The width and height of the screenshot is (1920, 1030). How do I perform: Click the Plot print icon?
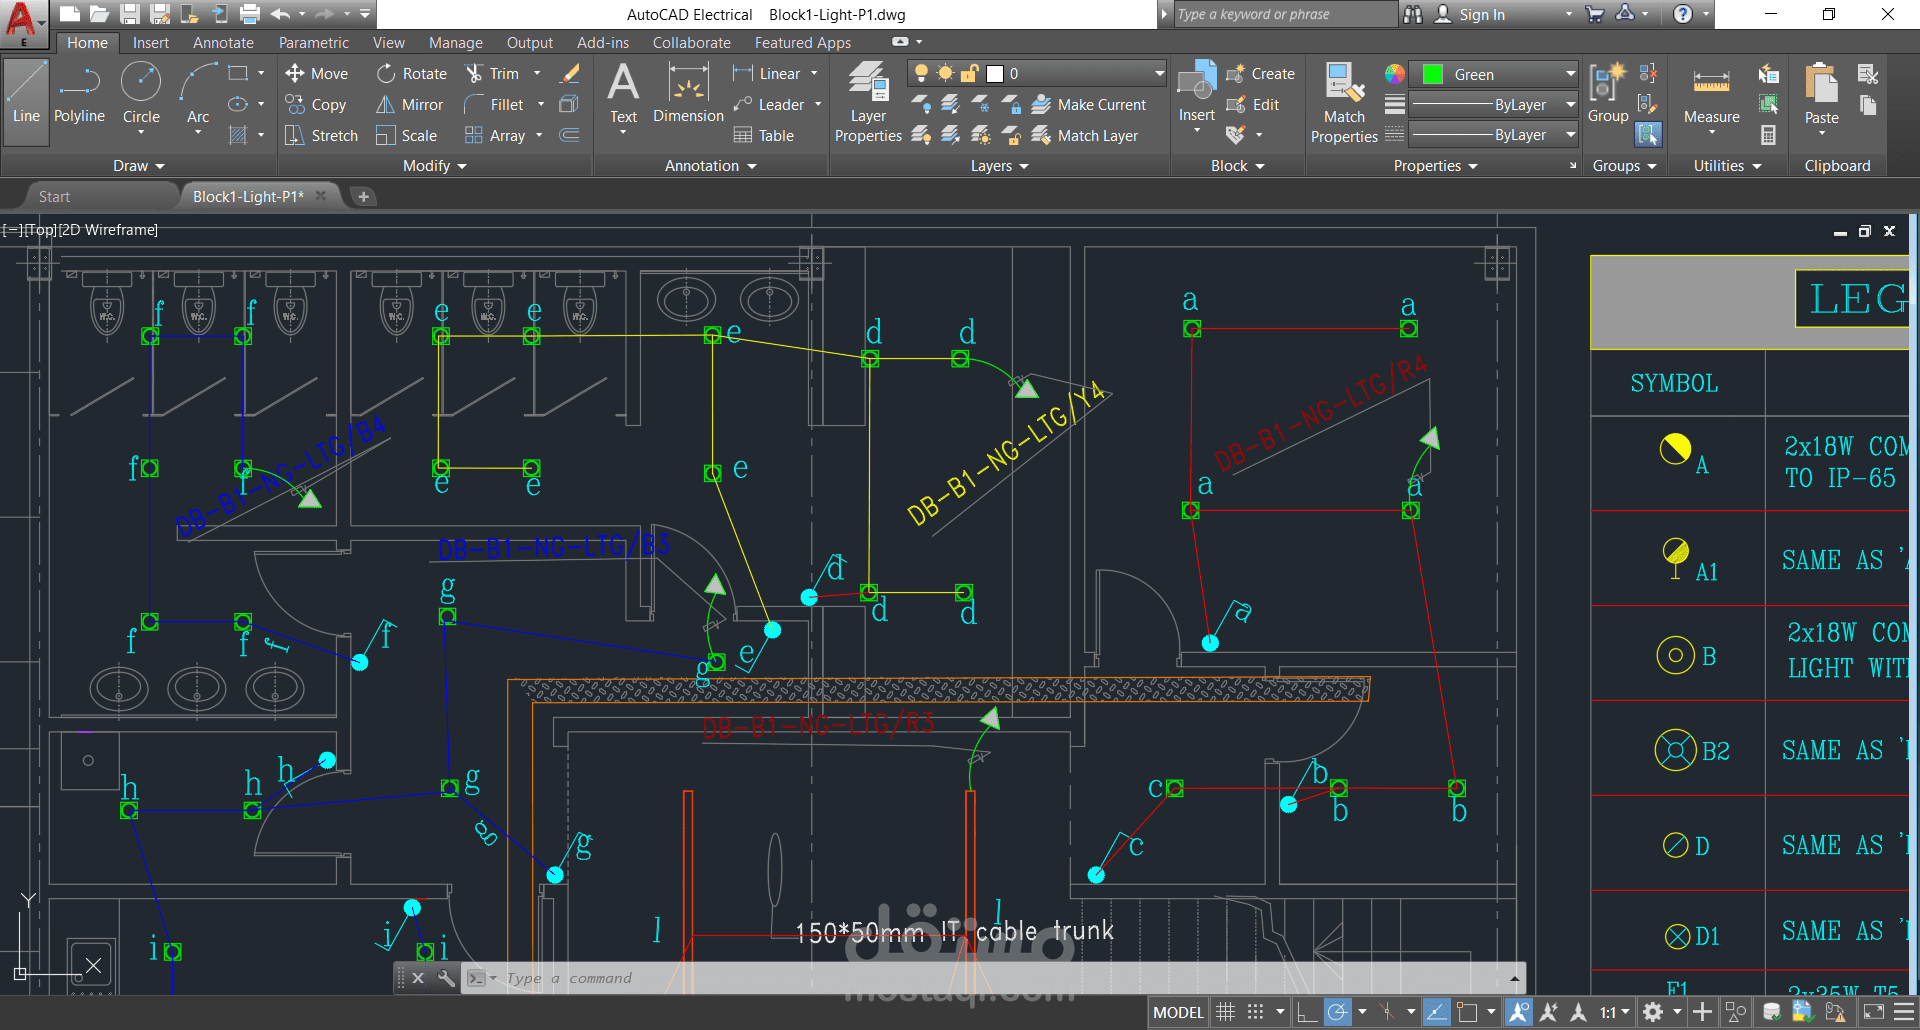click(x=250, y=14)
